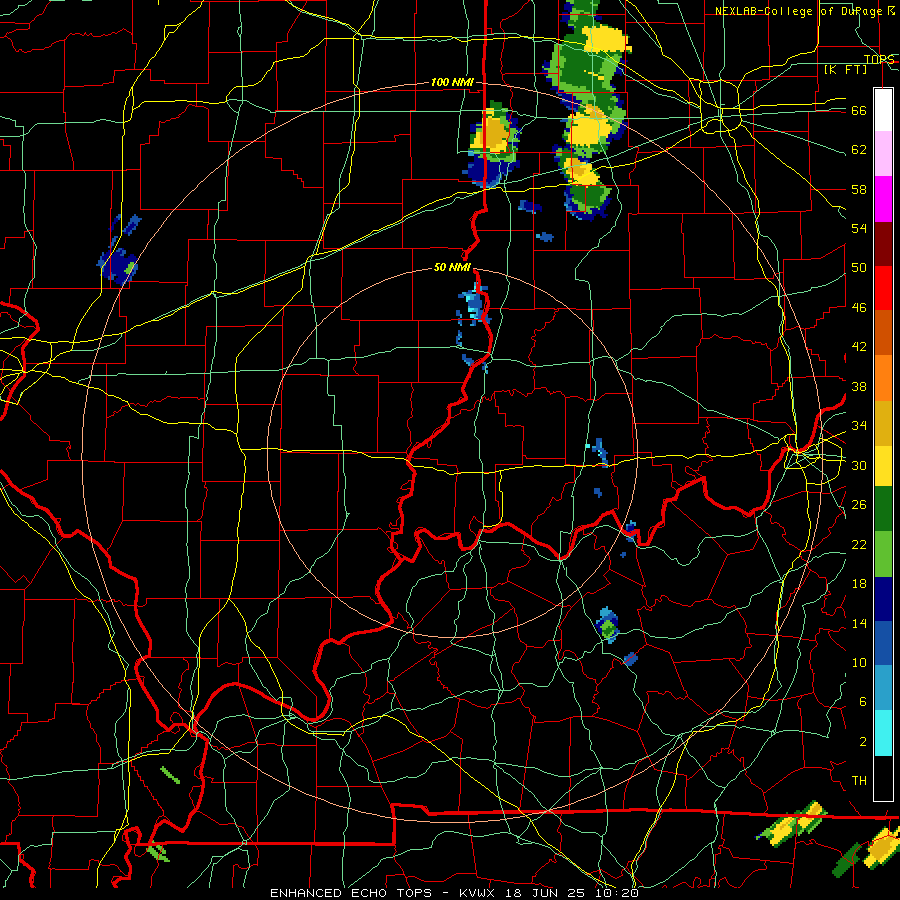
Task: Click the cyan band in the color scale
Action: click(883, 733)
